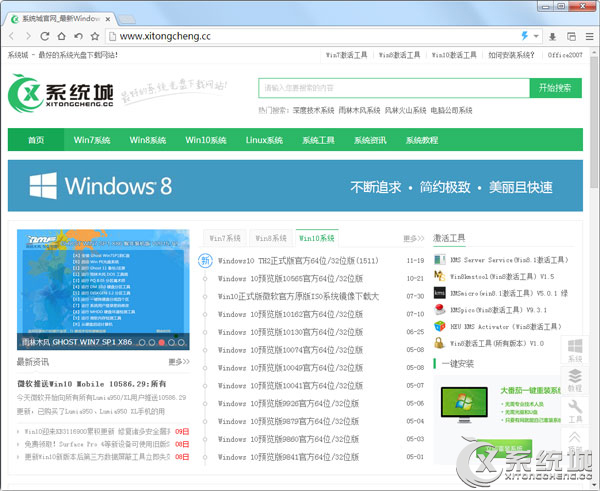Click the Win8kmstool icon
The width and height of the screenshot is (600, 491).
tap(440, 276)
